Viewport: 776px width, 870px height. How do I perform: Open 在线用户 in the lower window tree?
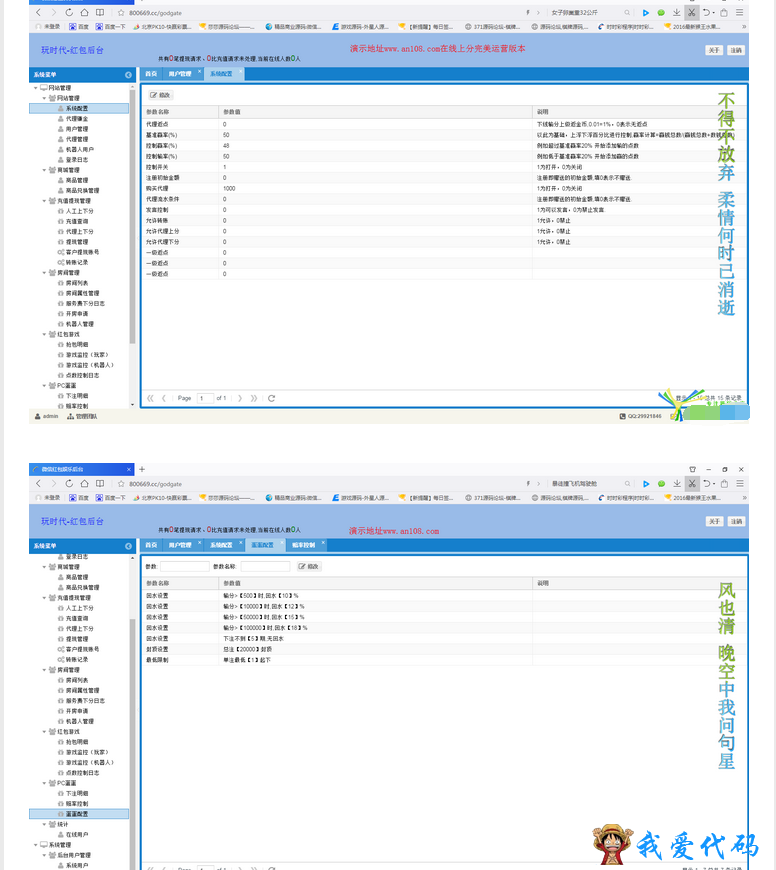(77, 834)
